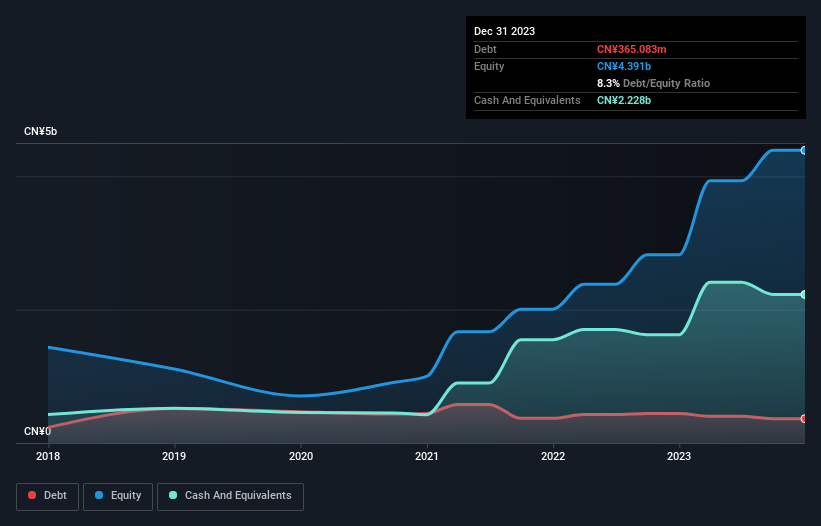The width and height of the screenshot is (821, 526).
Task: Click the Dec 31 2023 tooltip header
Action: pyautogui.click(x=504, y=31)
